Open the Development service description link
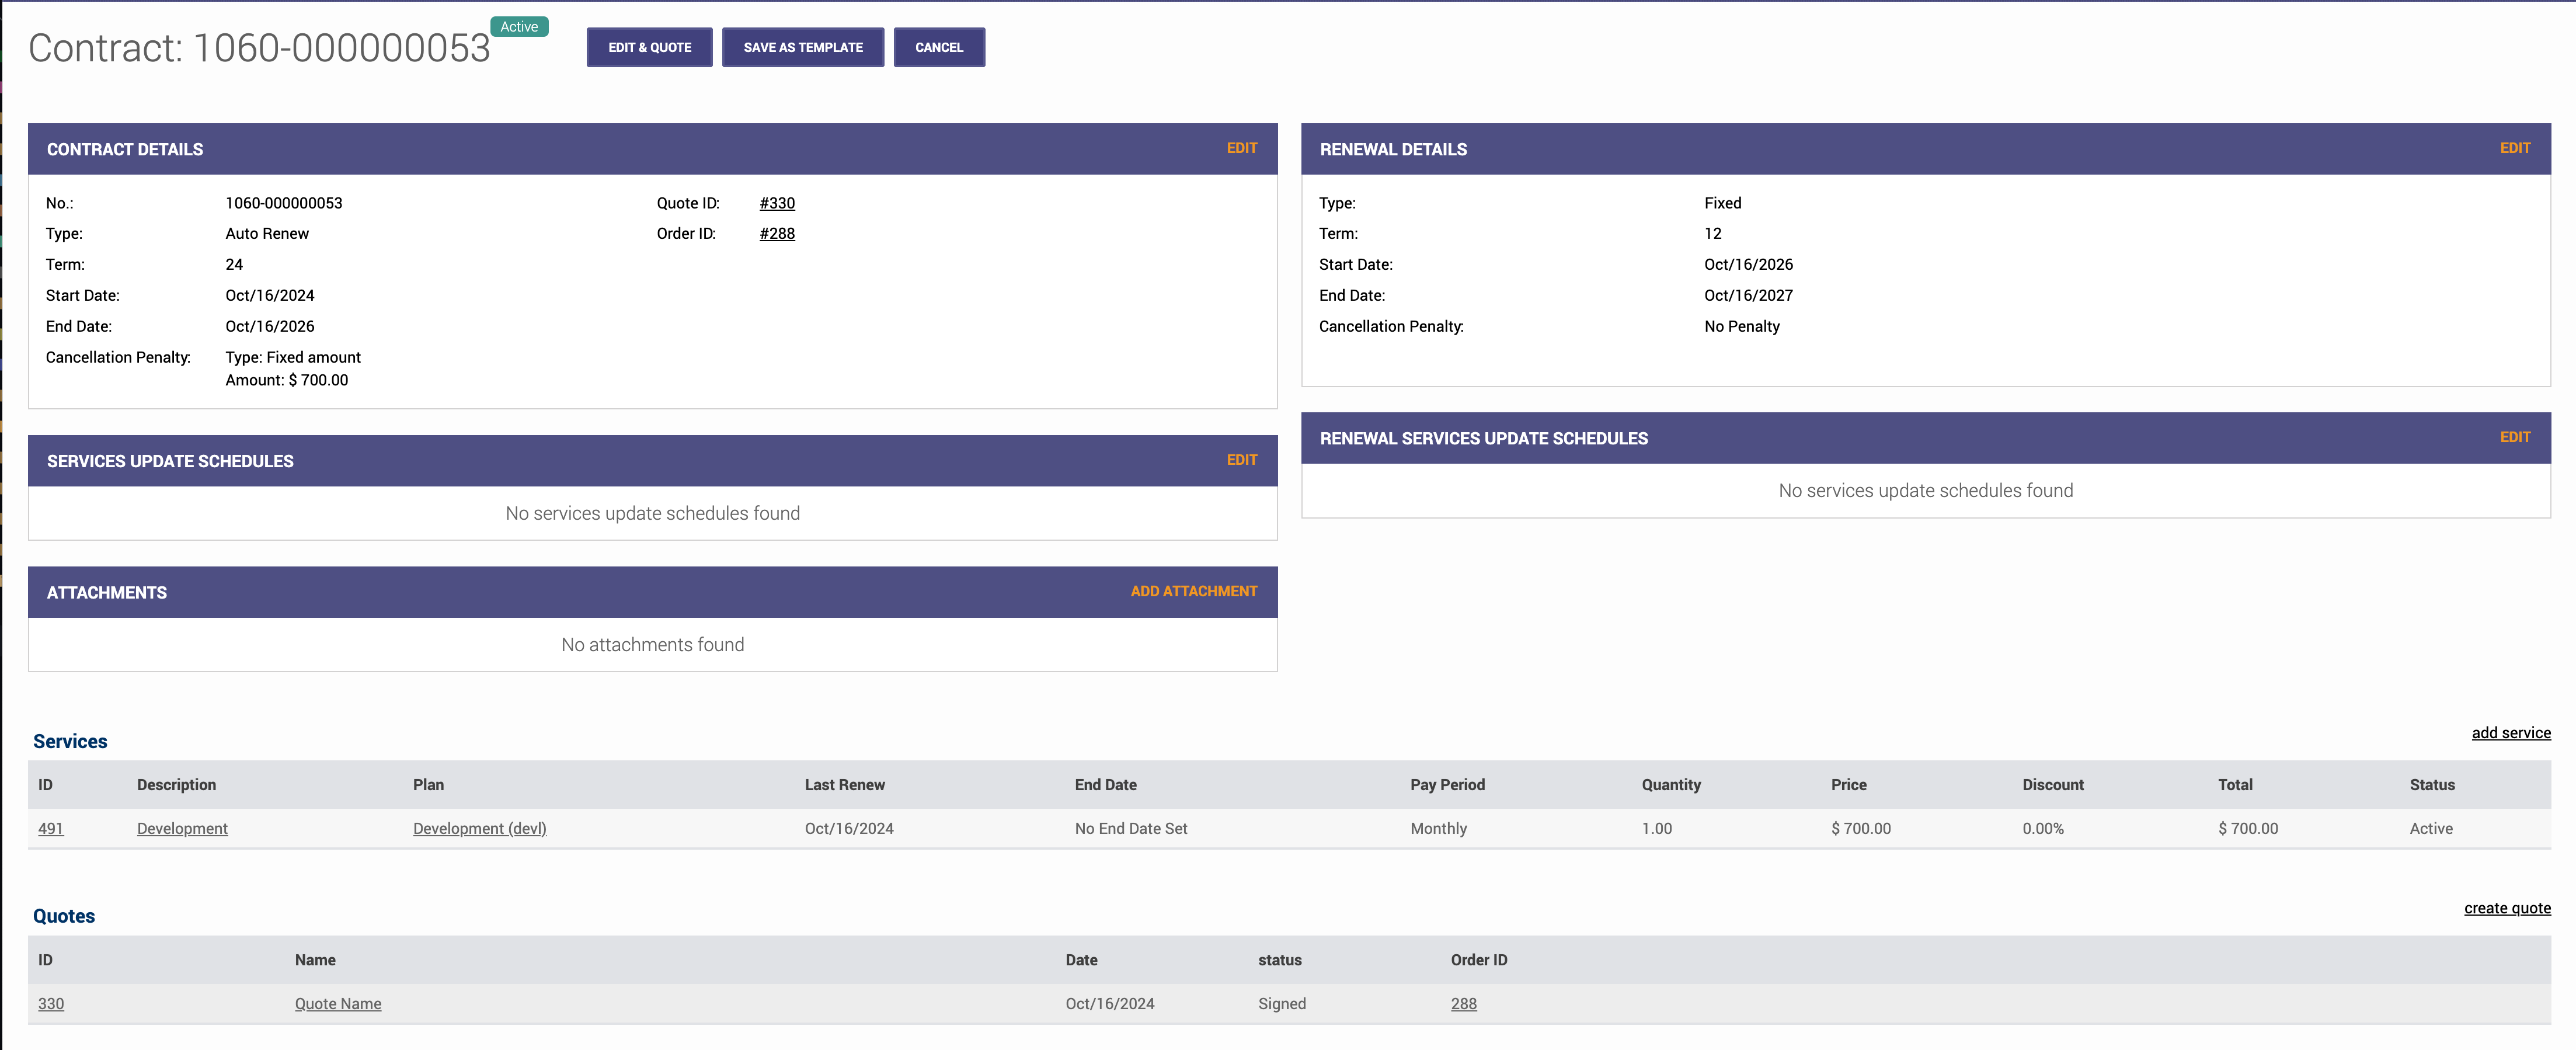 [x=182, y=828]
